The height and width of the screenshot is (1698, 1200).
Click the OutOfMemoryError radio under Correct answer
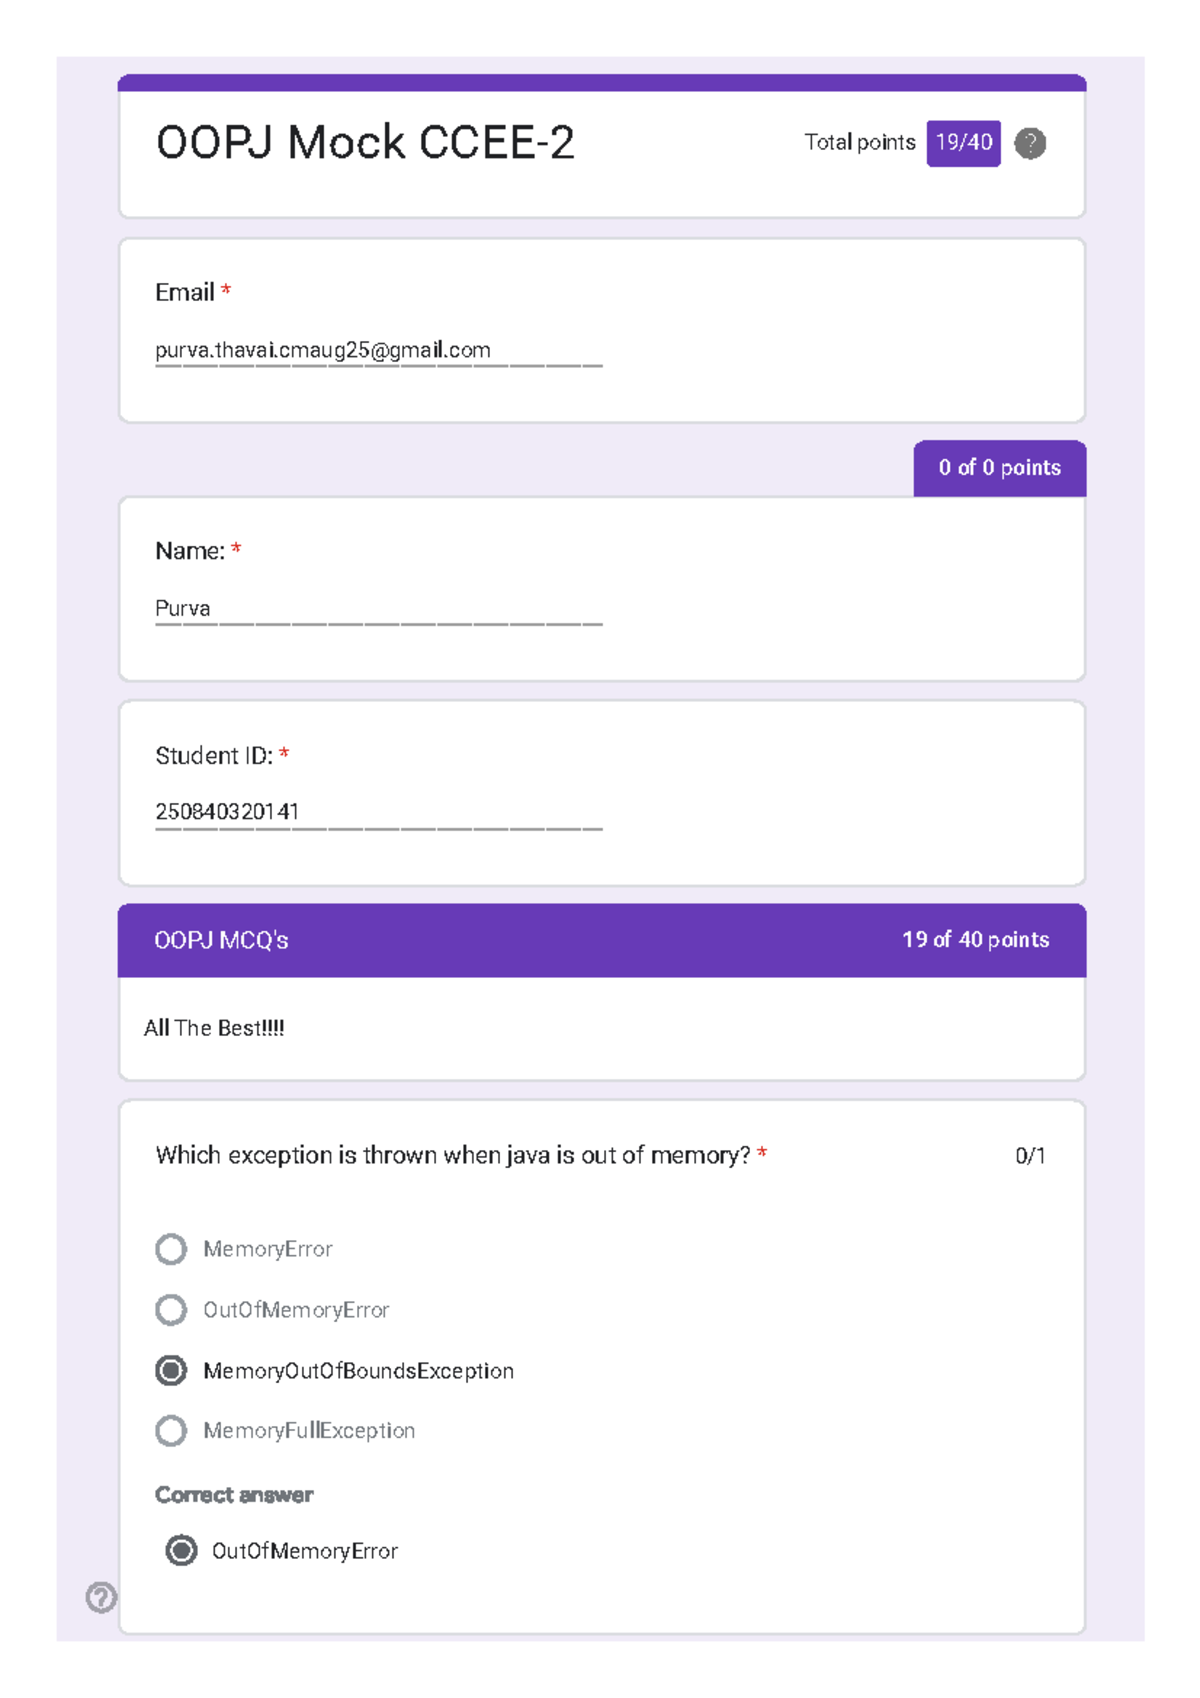coord(181,1550)
